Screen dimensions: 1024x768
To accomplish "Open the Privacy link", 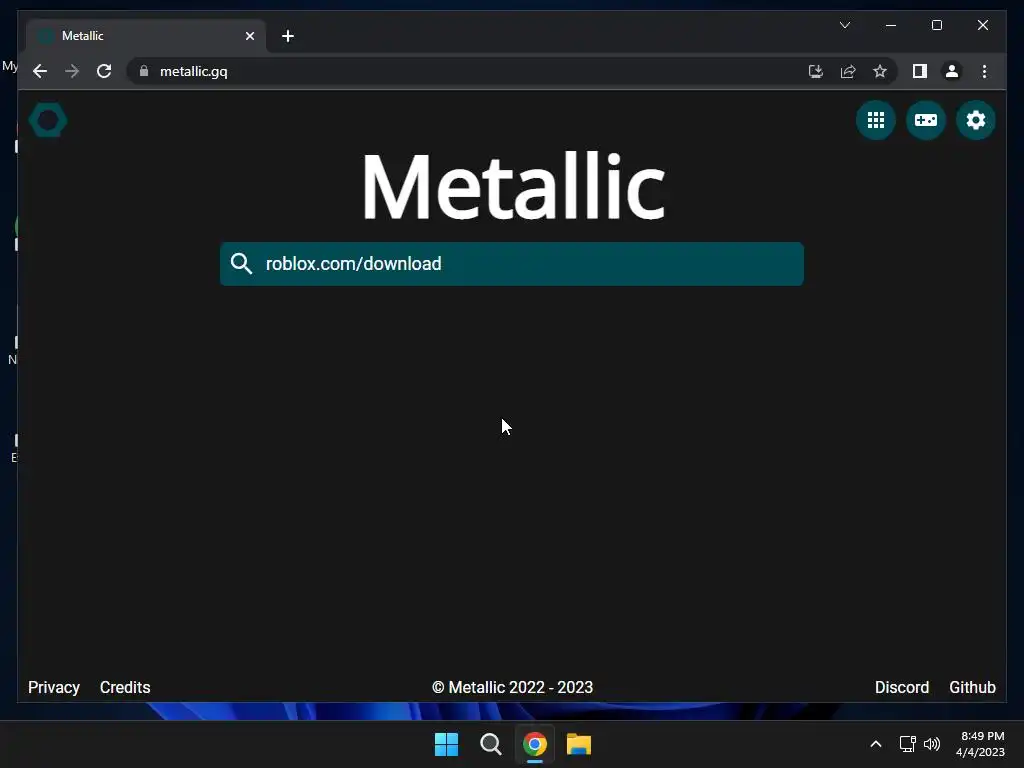I will click(54, 687).
